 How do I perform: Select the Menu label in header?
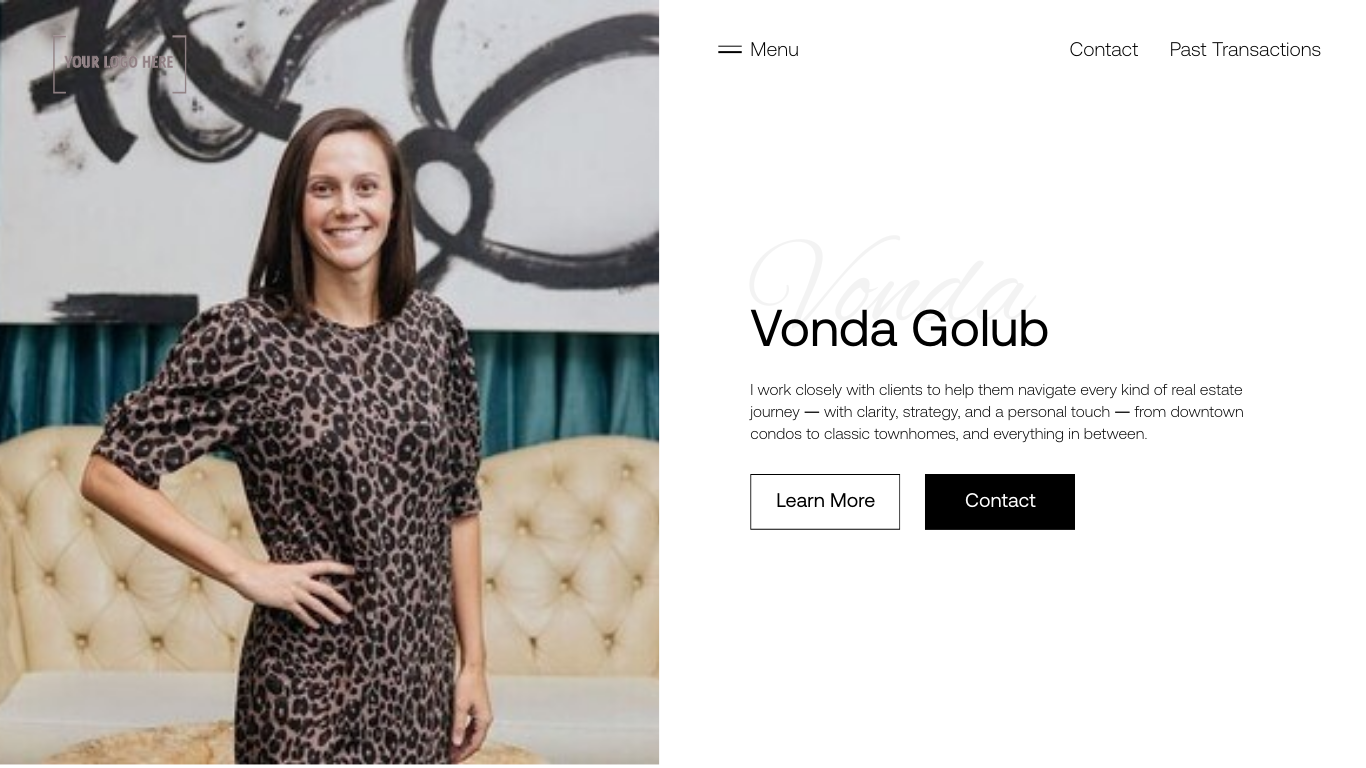tap(774, 49)
